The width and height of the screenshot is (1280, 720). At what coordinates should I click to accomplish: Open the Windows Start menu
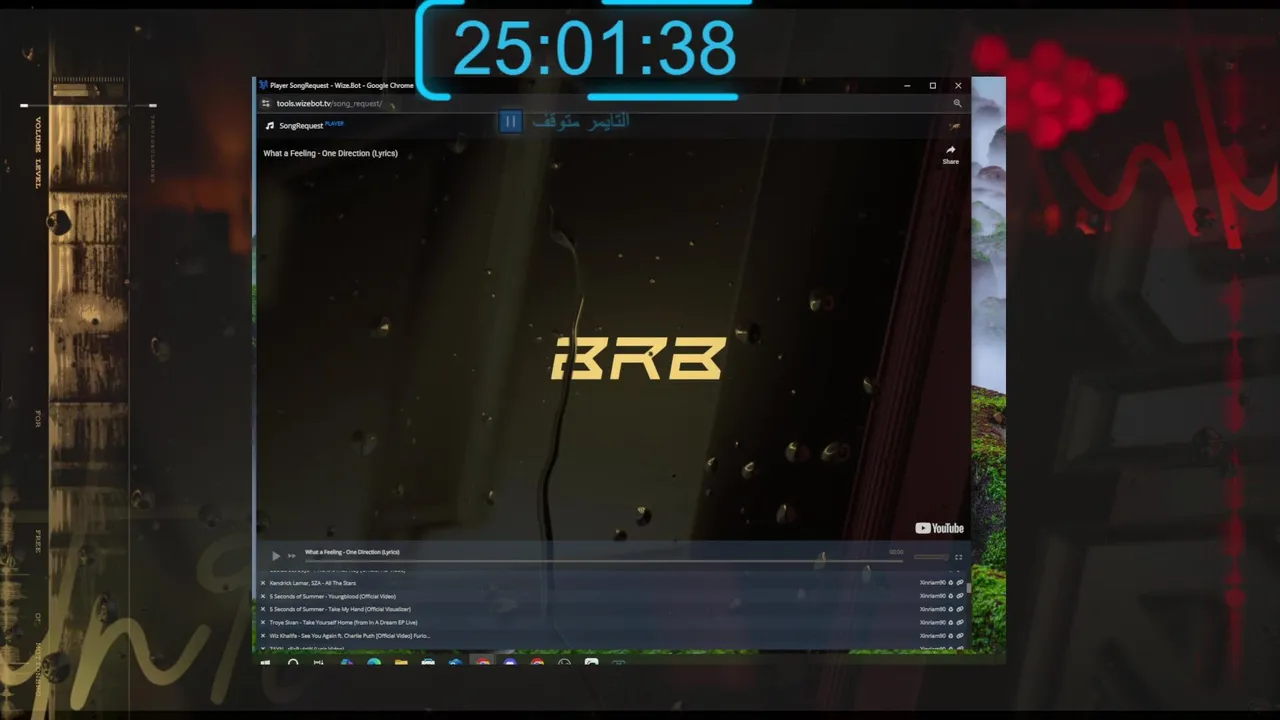[x=265, y=662]
